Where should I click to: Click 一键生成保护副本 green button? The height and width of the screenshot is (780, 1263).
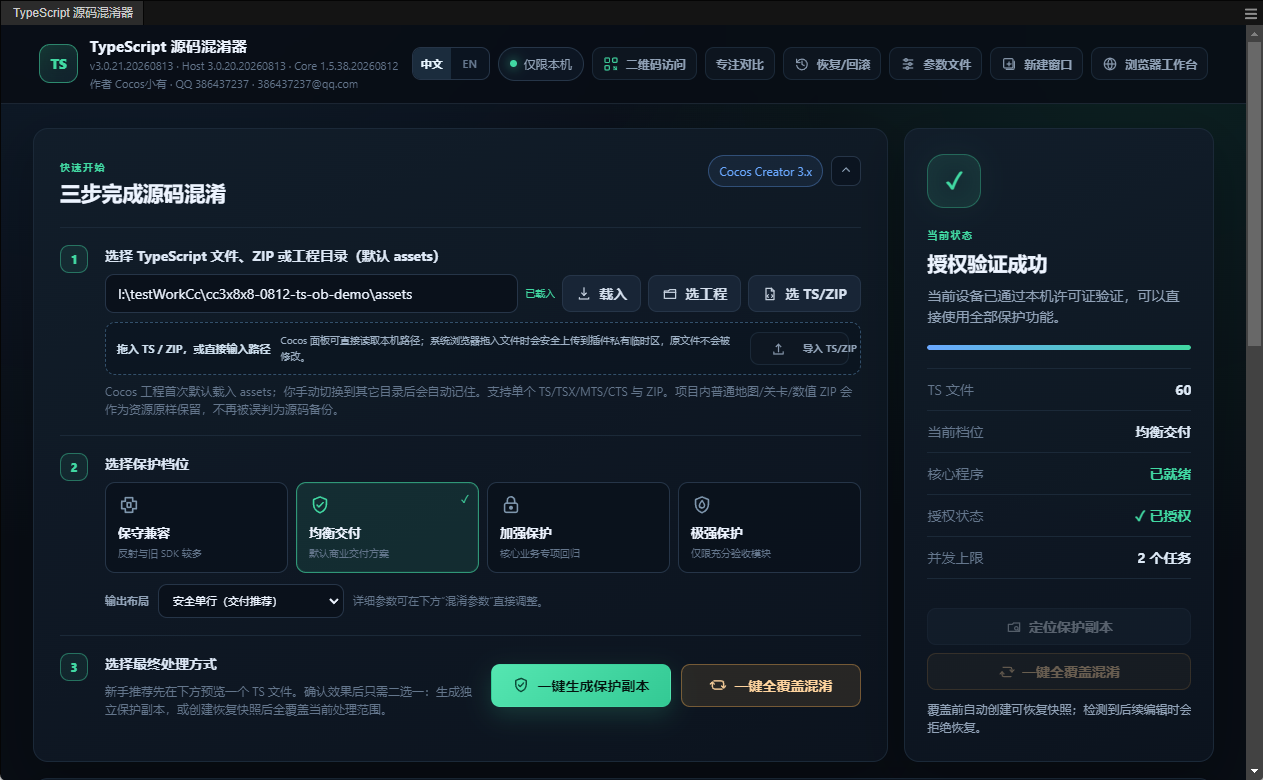click(581, 685)
